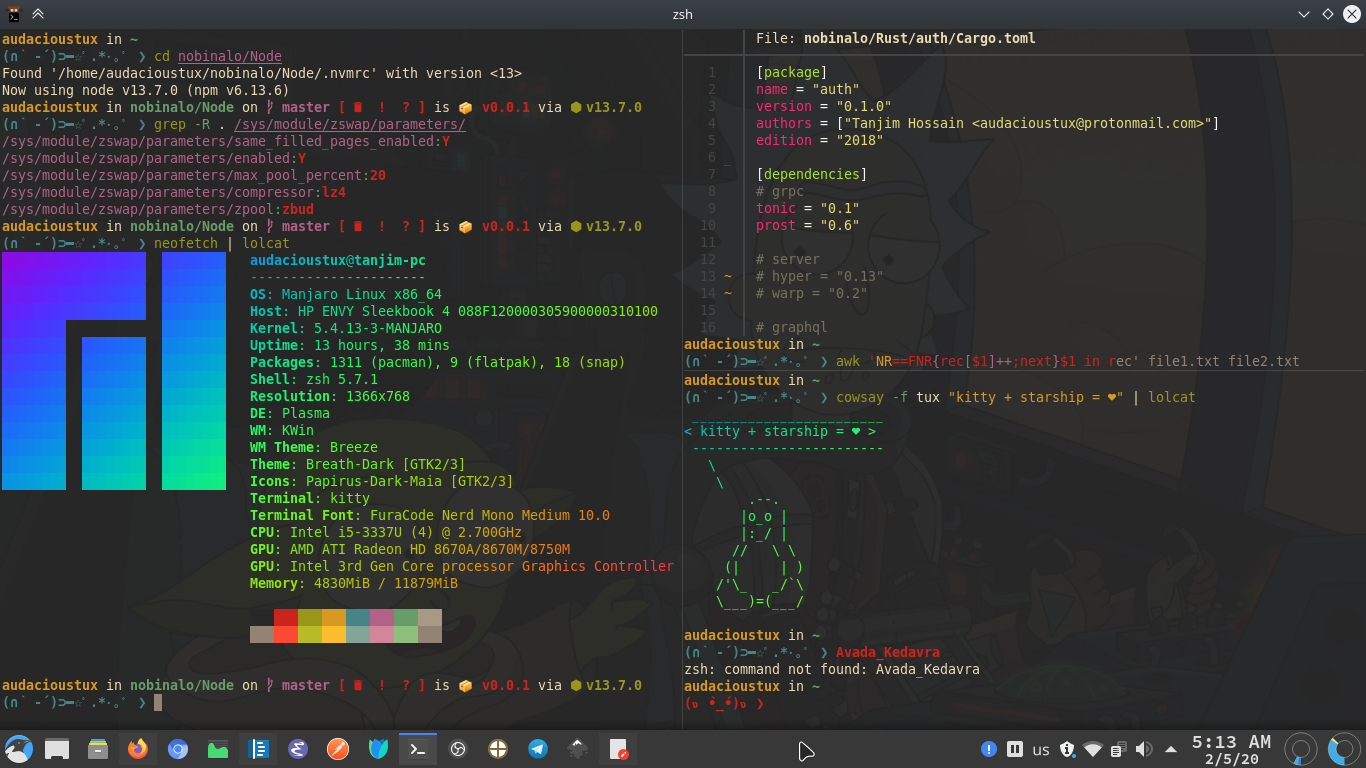Viewport: 1366px width, 768px height.
Task: Launch Postman from the taskbar
Action: point(338,749)
